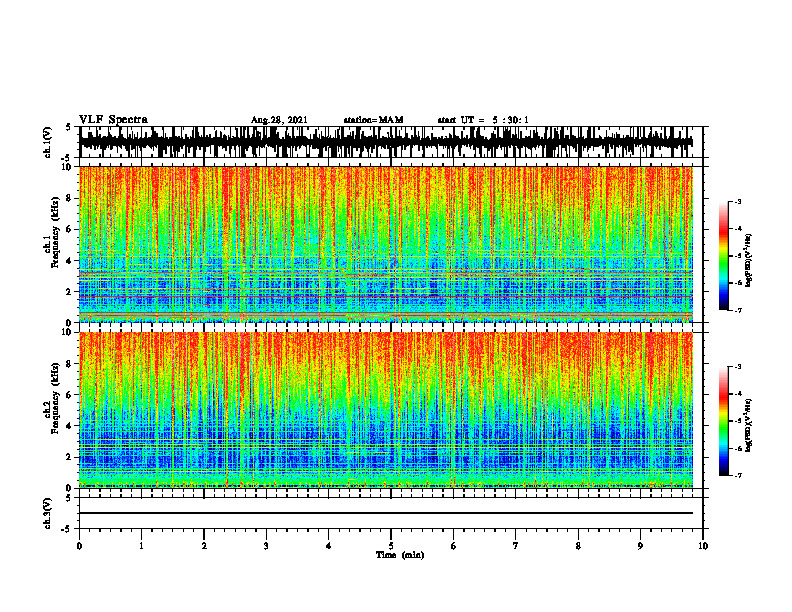Image resolution: width=792 pixels, height=612 pixels.
Task: Click the "Time (min)" x-axis label
Action: point(400,555)
